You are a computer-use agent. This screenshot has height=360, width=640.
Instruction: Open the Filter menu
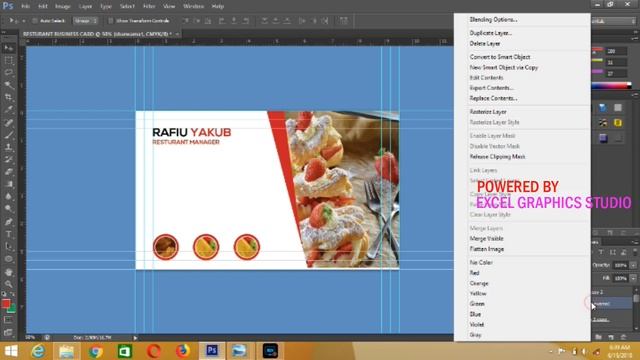pos(149,6)
